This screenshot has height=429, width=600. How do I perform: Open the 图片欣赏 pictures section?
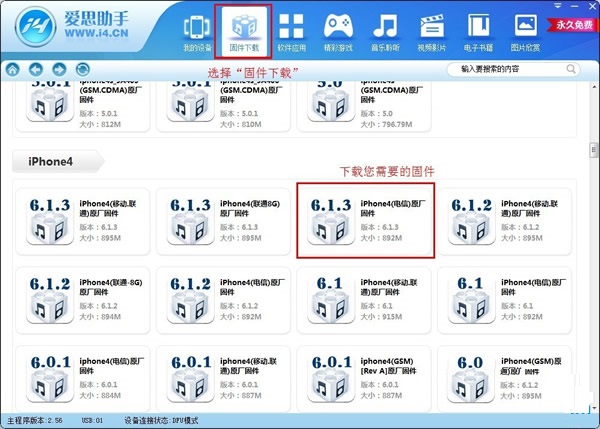pos(525,34)
